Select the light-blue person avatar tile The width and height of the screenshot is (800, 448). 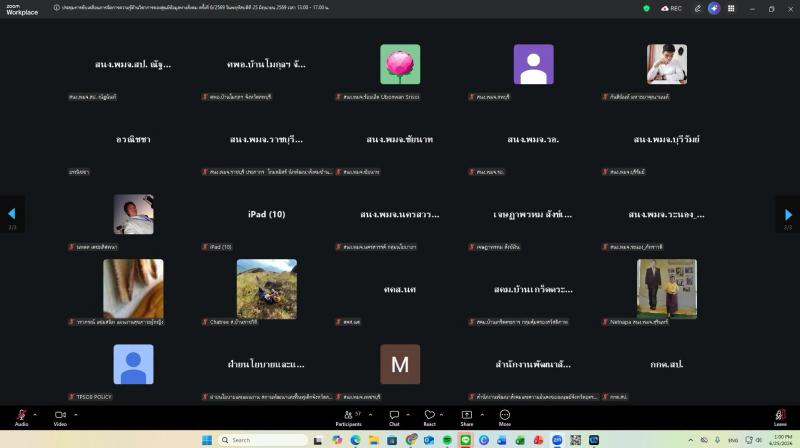(x=133, y=364)
